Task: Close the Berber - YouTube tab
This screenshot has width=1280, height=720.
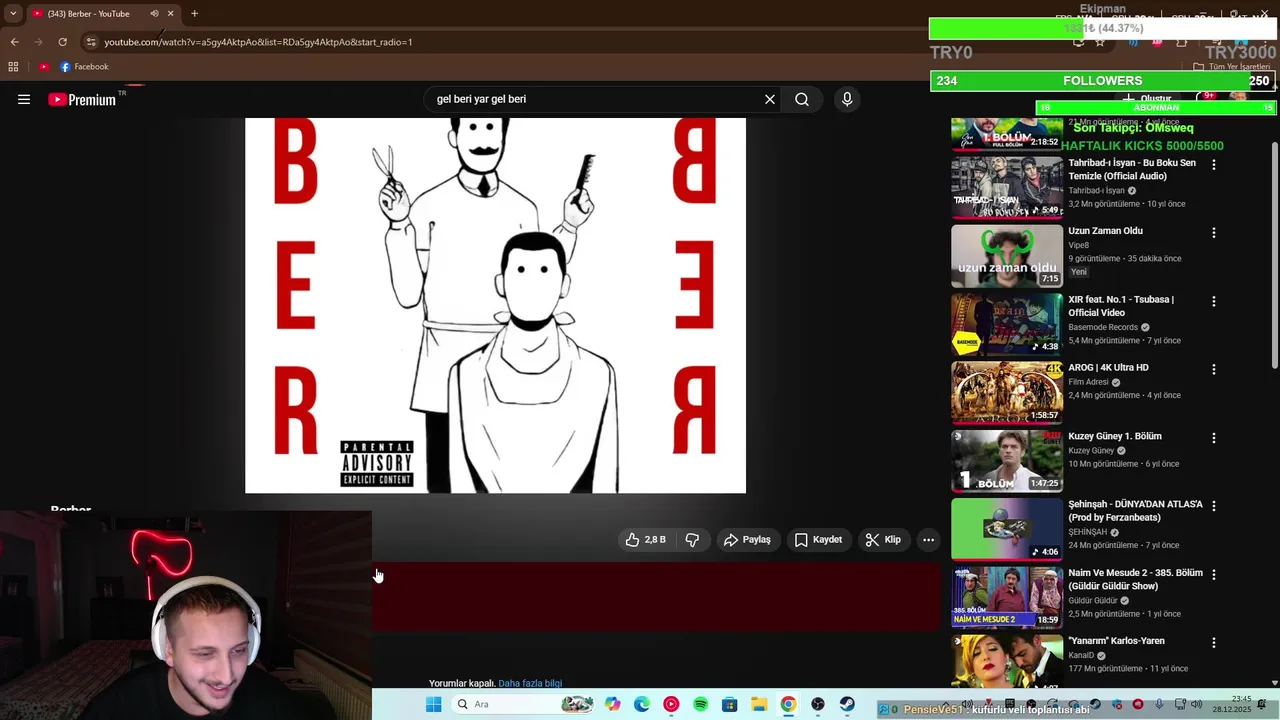Action: click(170, 14)
